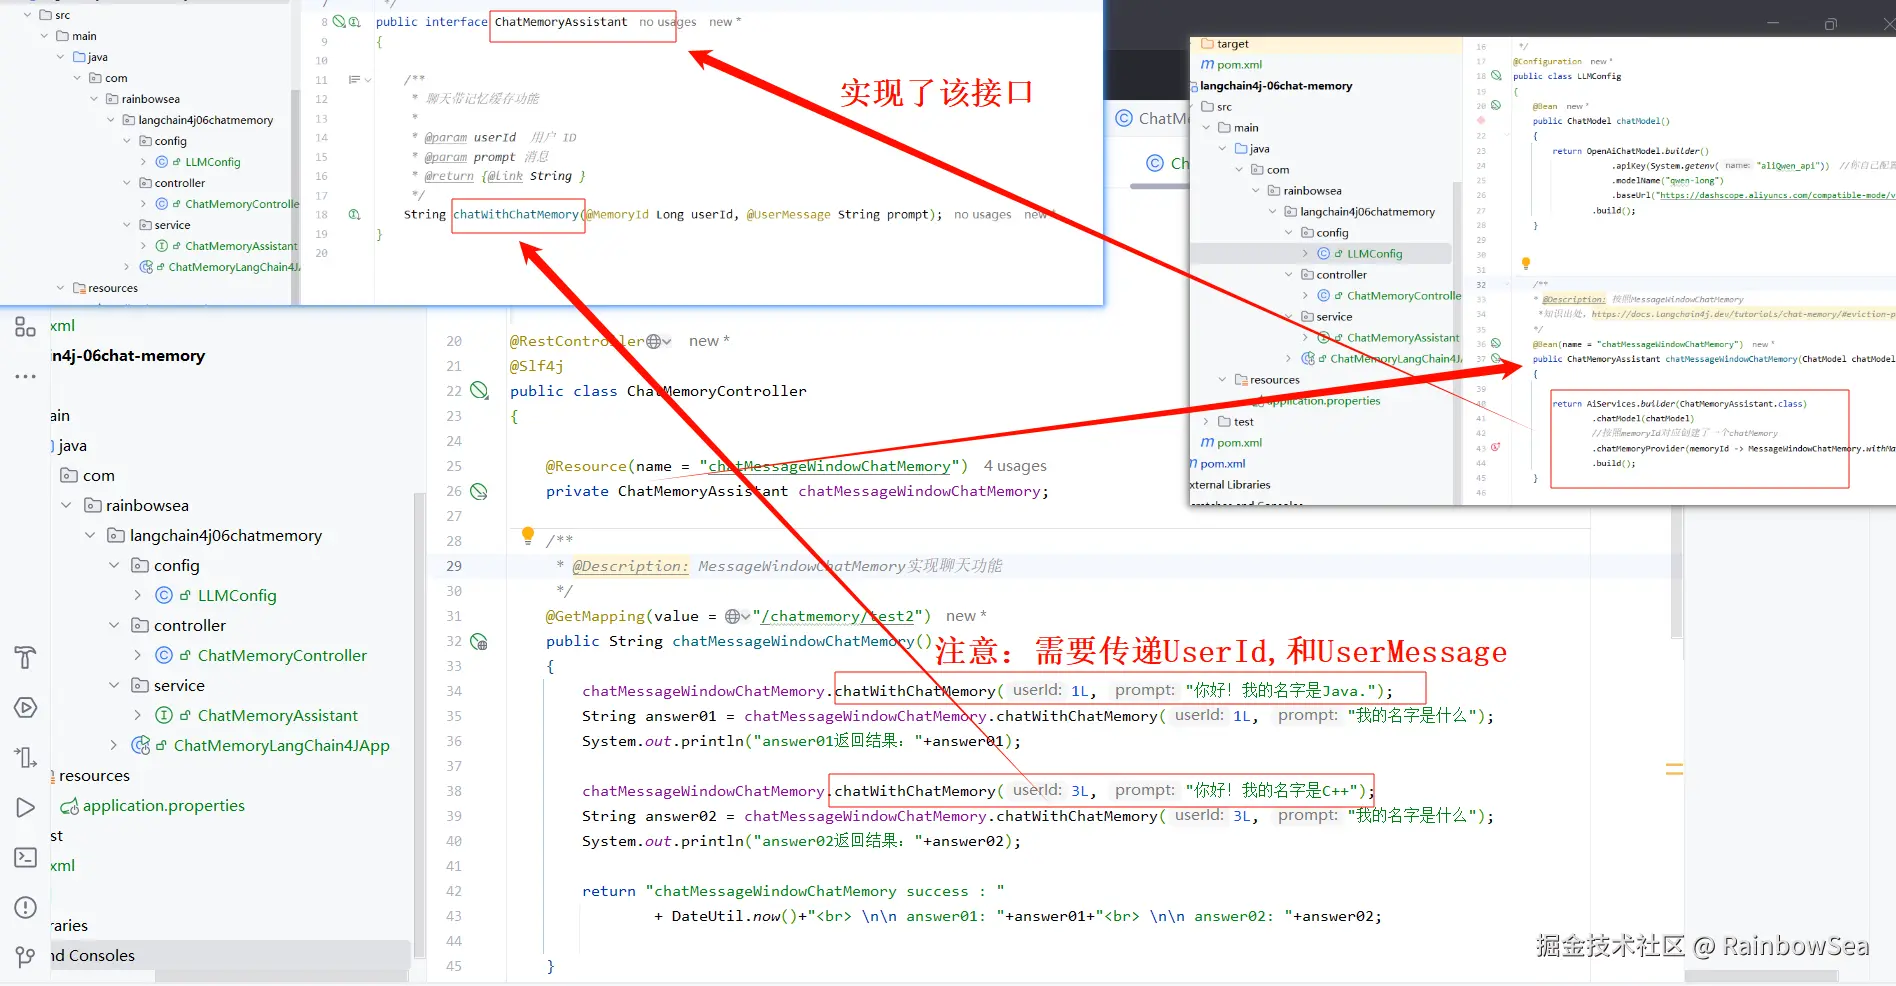
Task: Open the dropdown arrow next to @RestController globe
Action: tap(666, 341)
